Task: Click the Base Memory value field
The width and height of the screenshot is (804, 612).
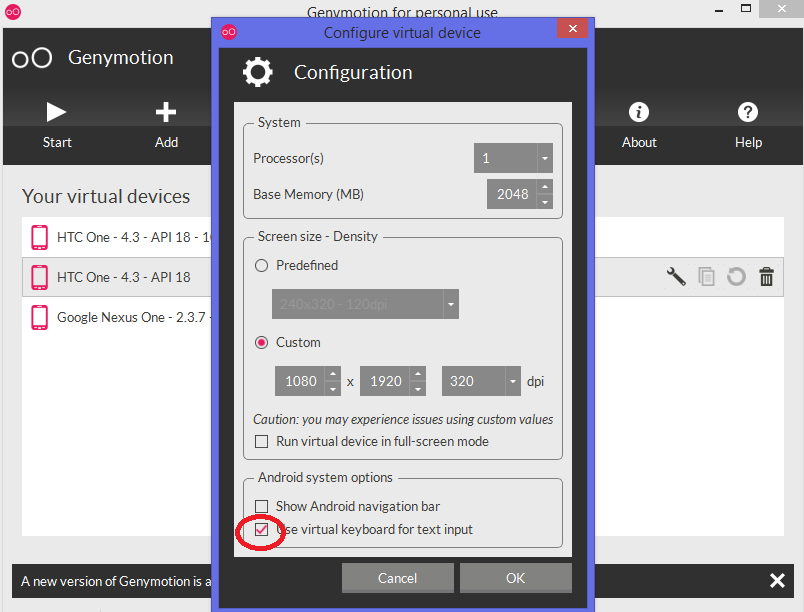Action: coord(512,194)
